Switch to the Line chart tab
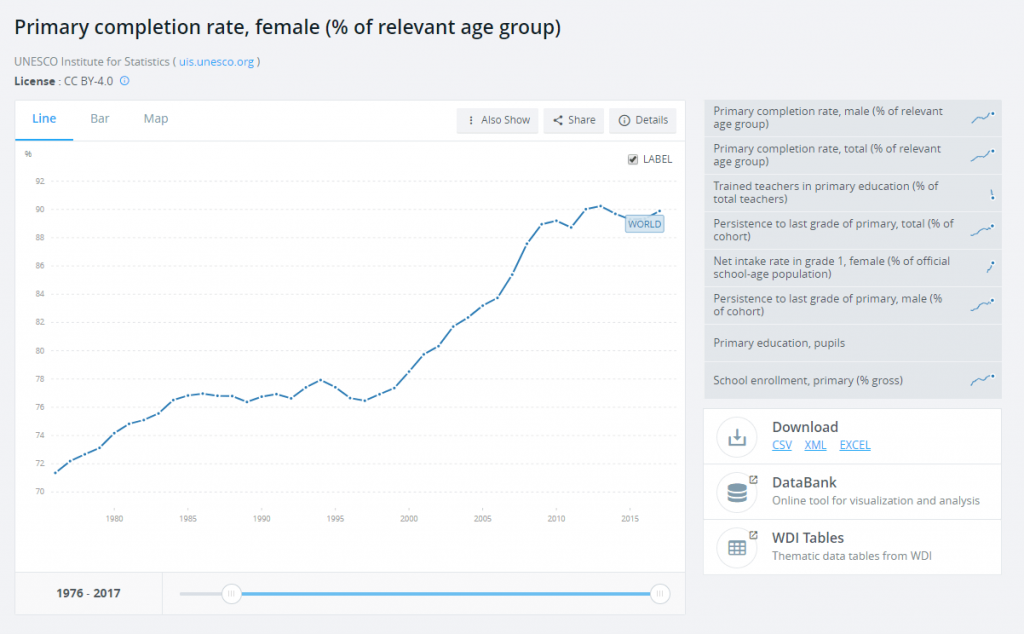This screenshot has width=1024, height=634. coord(44,119)
